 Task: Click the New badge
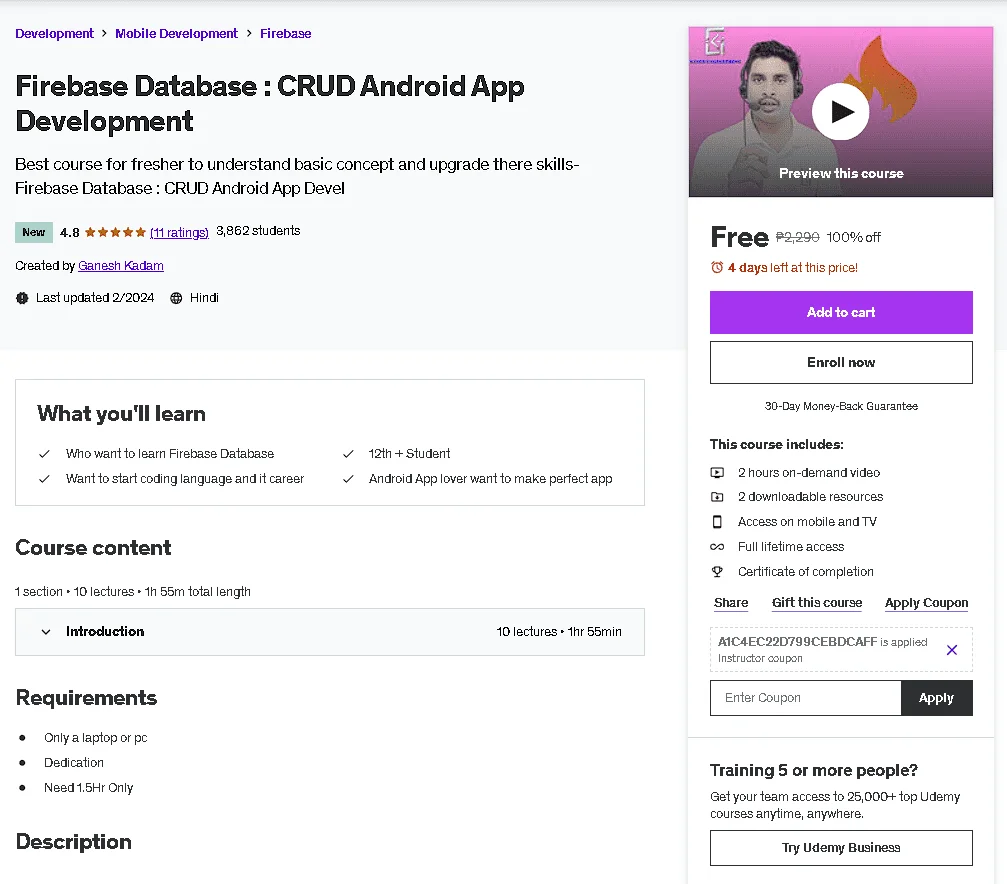(33, 232)
